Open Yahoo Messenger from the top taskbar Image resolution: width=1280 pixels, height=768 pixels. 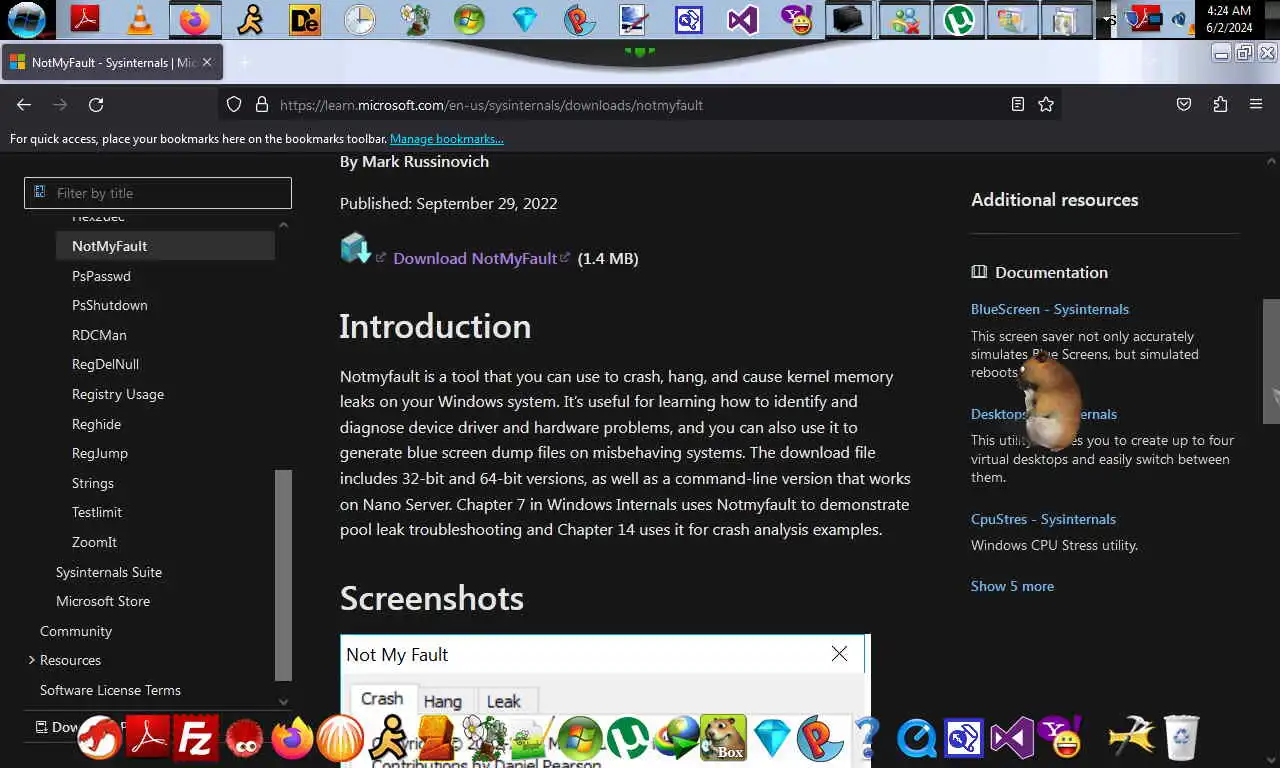[x=797, y=19]
